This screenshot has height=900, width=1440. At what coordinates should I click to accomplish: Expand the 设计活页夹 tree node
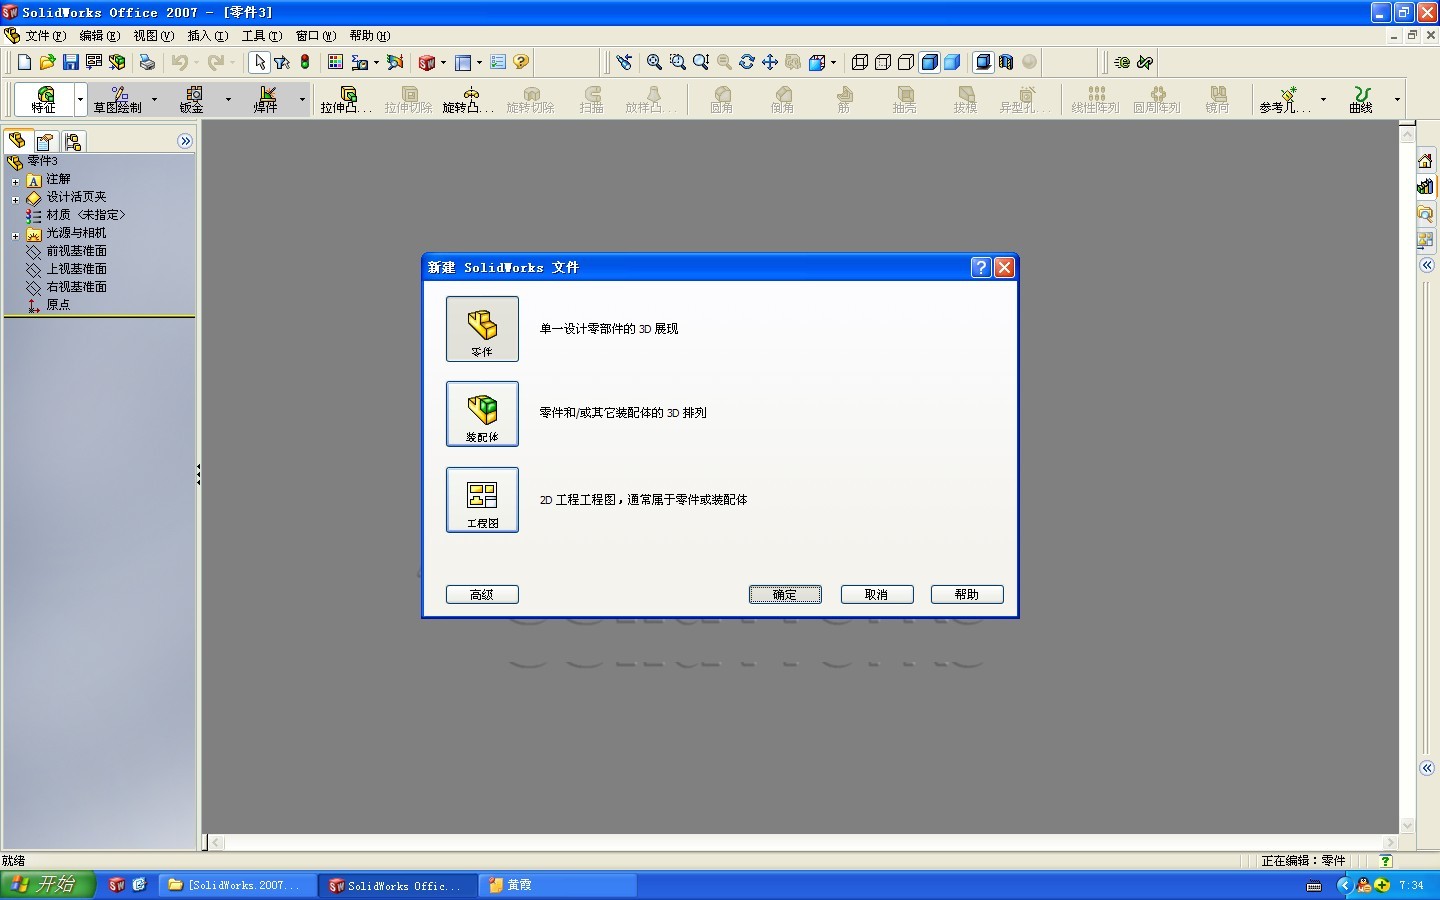tap(15, 200)
